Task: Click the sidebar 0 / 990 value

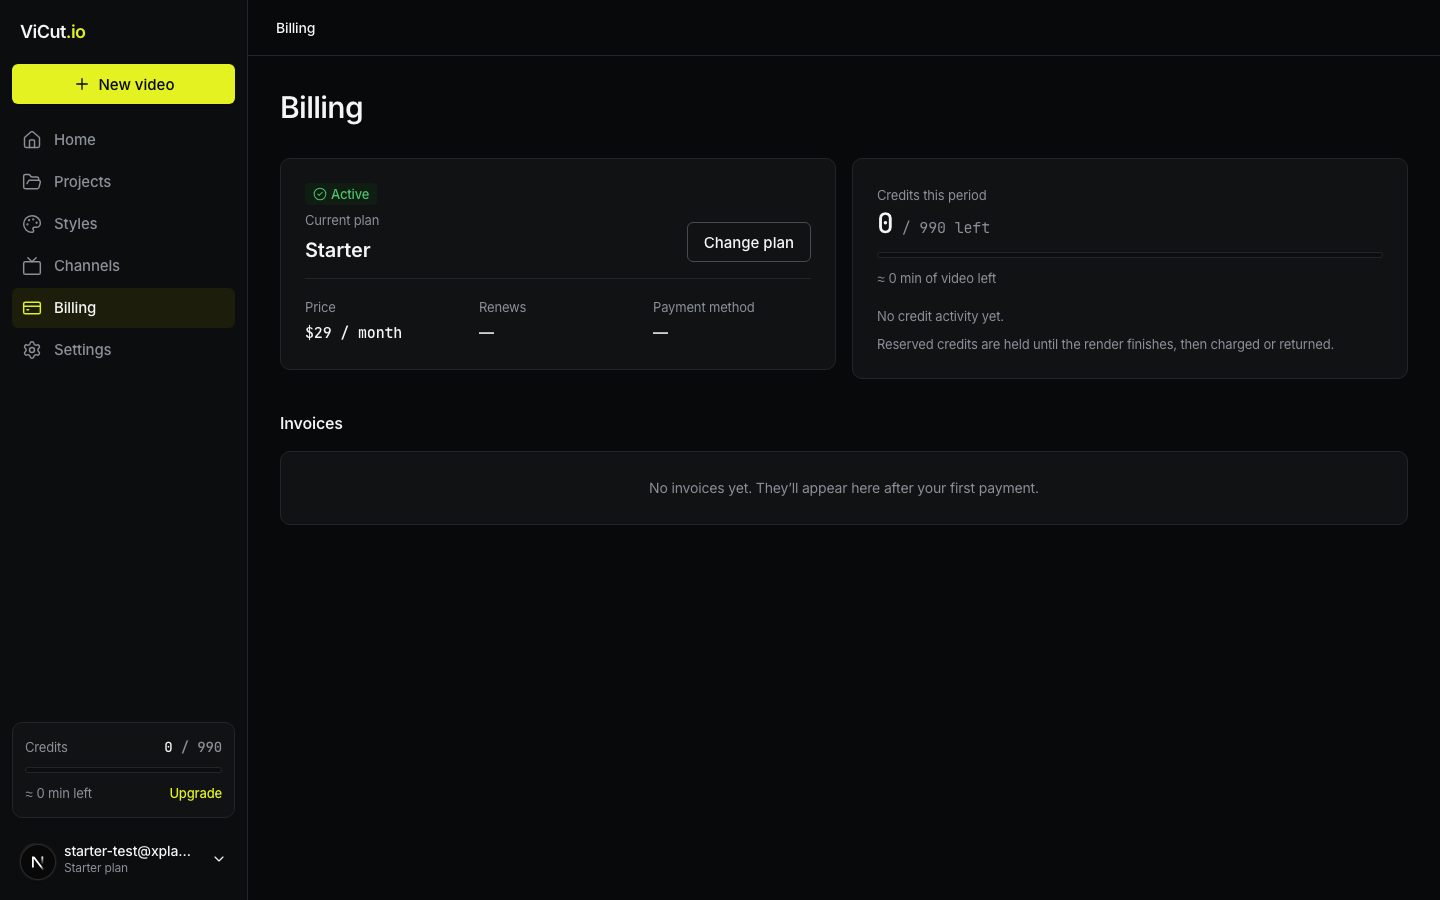Action: (x=193, y=747)
